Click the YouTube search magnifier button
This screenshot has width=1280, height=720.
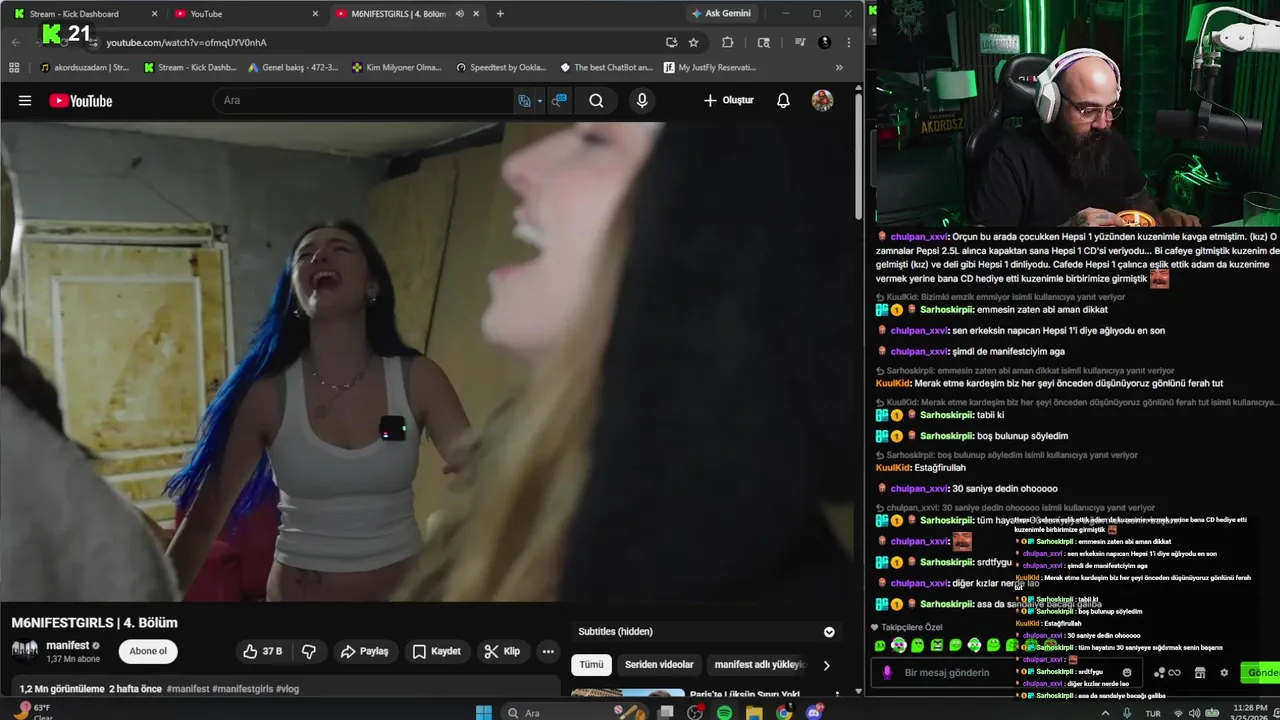pos(596,100)
